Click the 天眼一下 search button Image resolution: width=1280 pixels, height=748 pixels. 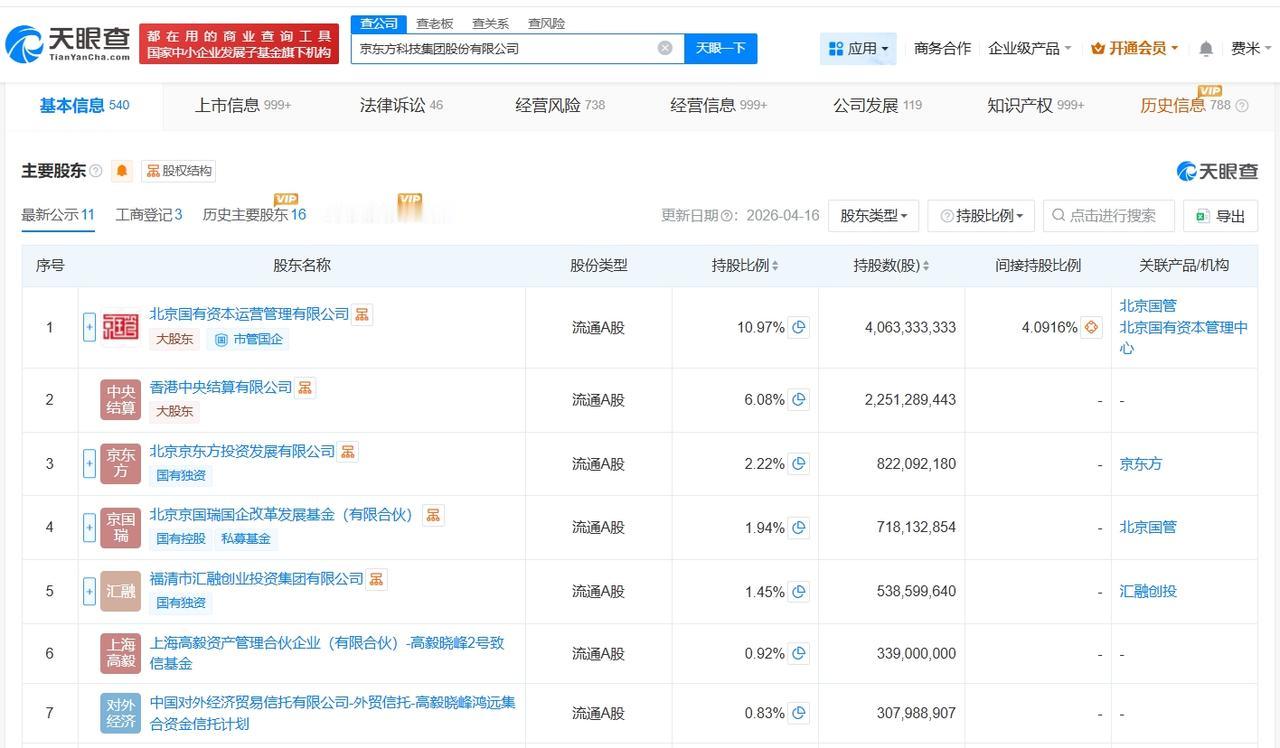(x=720, y=48)
